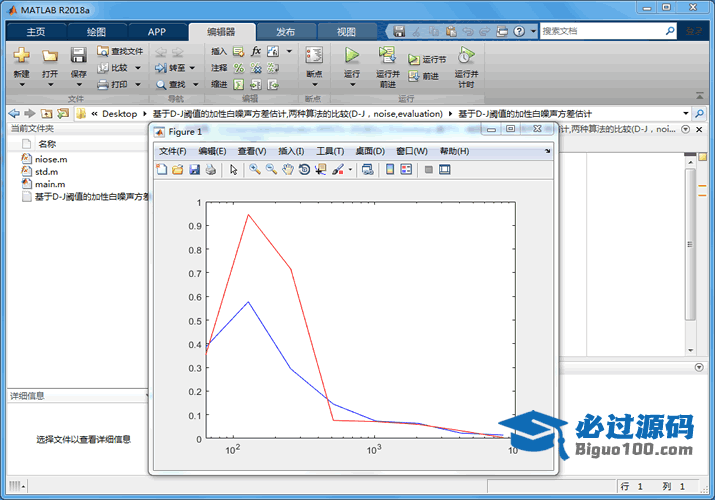Screen dimensions: 715x500
Task: Select the Edit Plot arrow tool
Action: pos(233,170)
